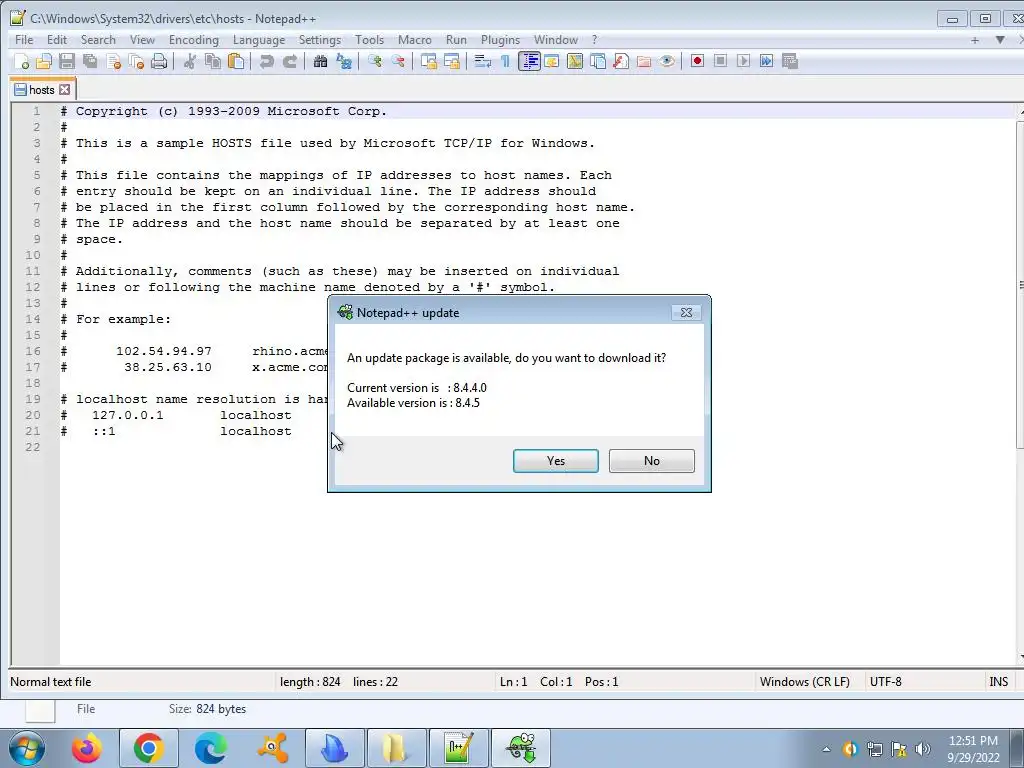Open the Plugins menu
Image resolution: width=1024 pixels, height=768 pixels.
click(500, 40)
